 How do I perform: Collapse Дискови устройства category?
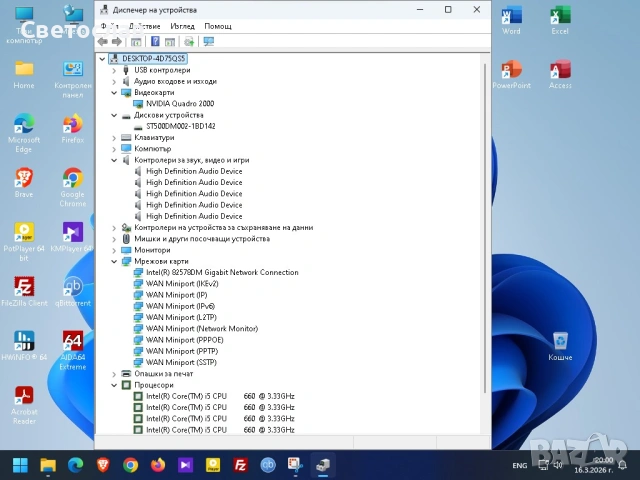(114, 115)
